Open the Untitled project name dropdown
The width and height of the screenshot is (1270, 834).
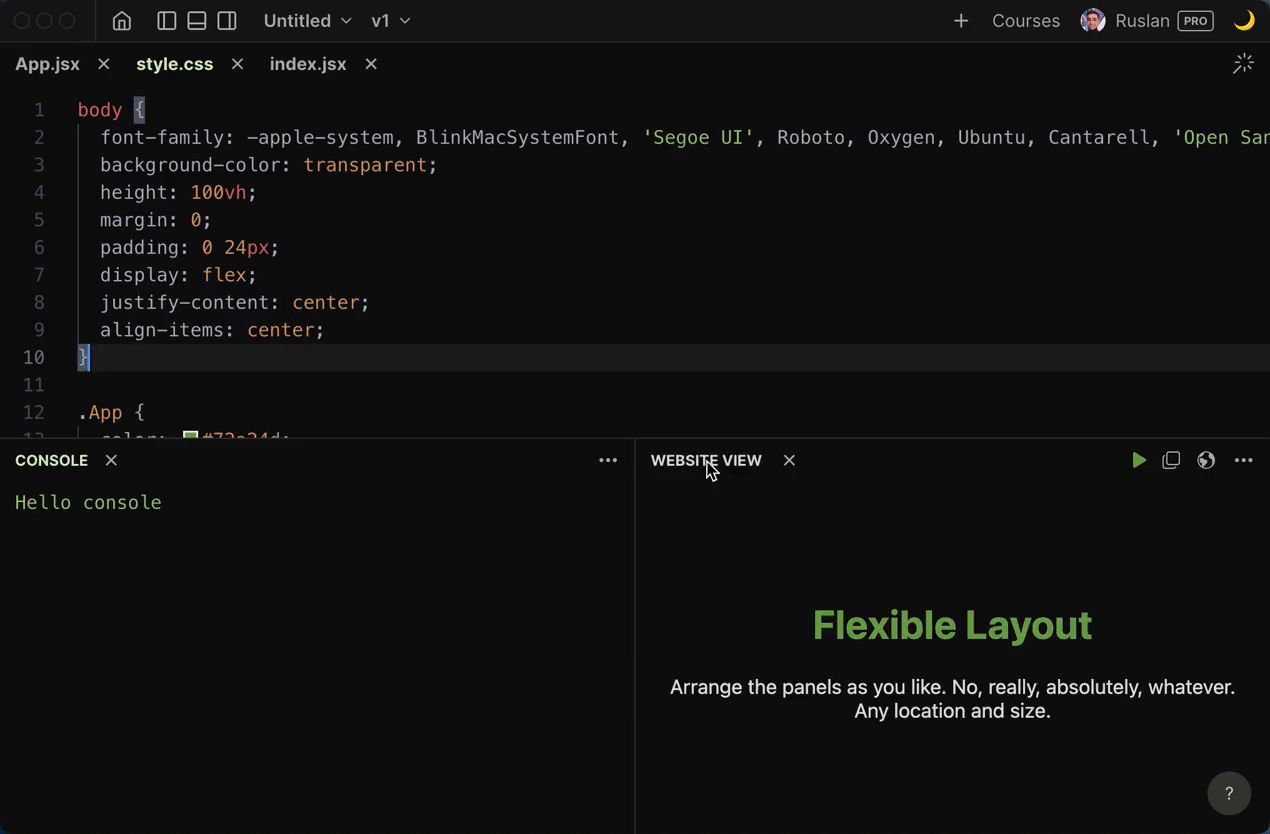click(x=307, y=21)
